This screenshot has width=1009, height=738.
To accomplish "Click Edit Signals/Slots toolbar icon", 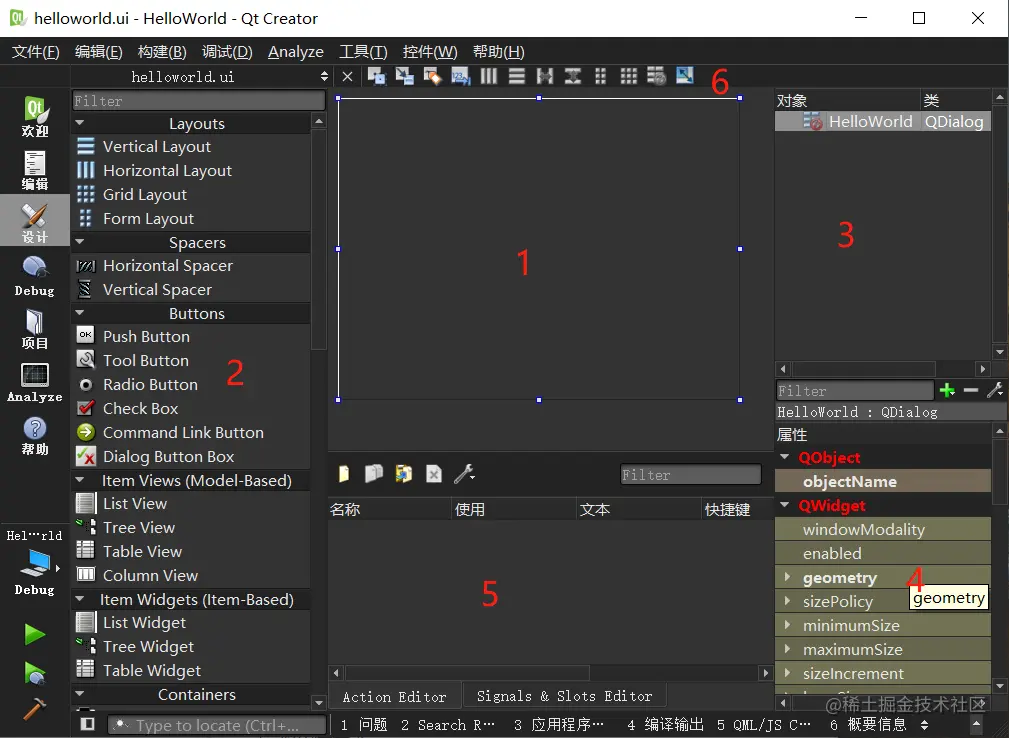I will 405,76.
